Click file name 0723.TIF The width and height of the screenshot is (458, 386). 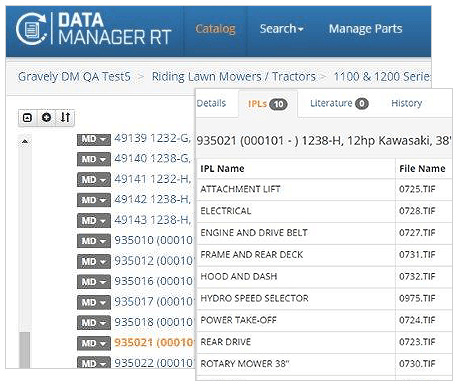point(417,342)
